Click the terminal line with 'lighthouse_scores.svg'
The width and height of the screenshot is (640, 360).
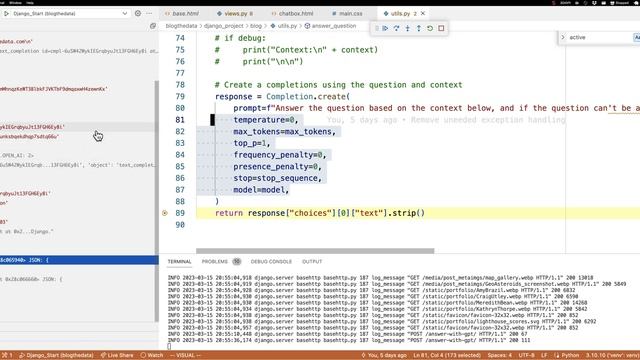pos(382,322)
